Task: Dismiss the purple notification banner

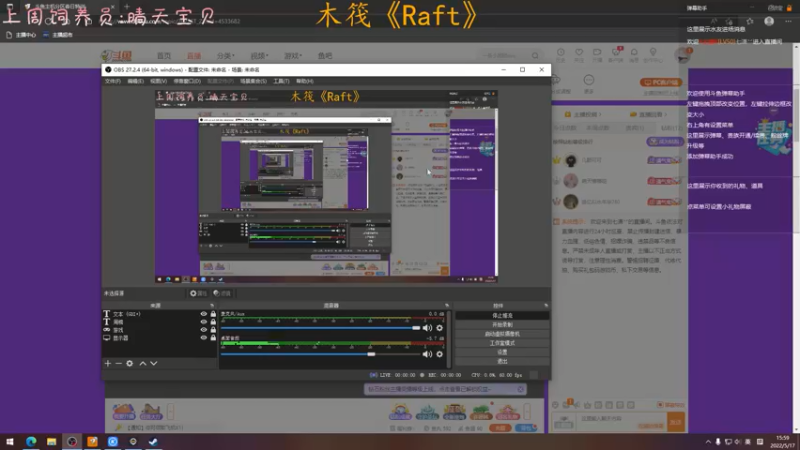Action: 520,389
